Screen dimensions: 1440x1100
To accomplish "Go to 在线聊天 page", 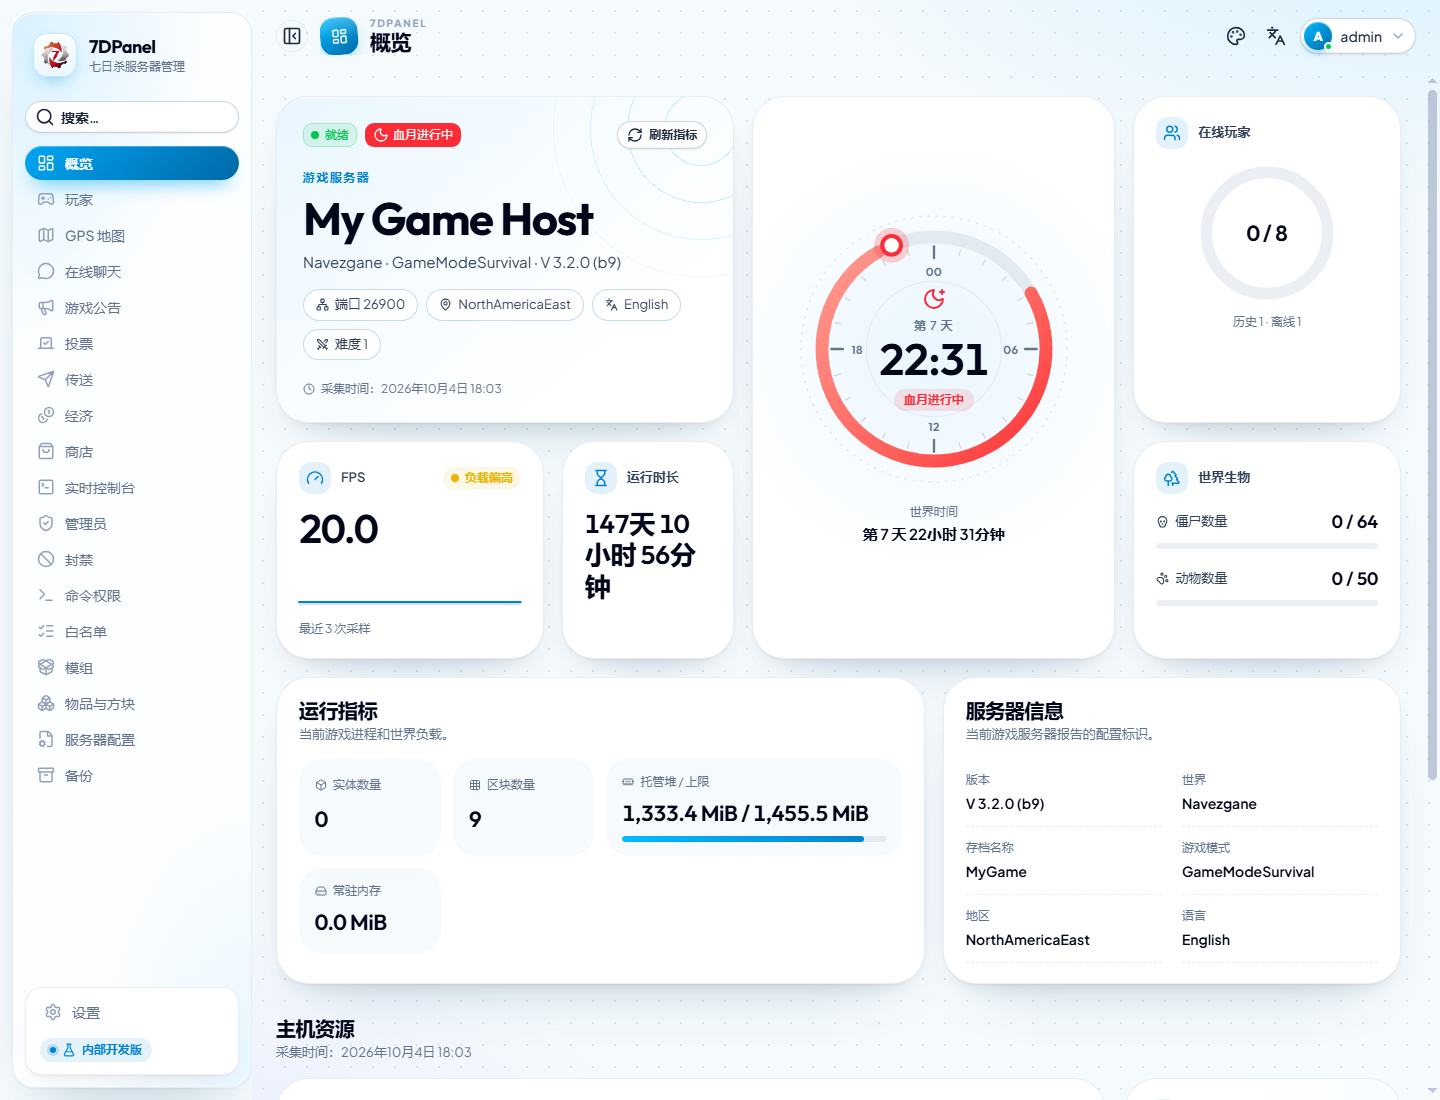I will (132, 271).
